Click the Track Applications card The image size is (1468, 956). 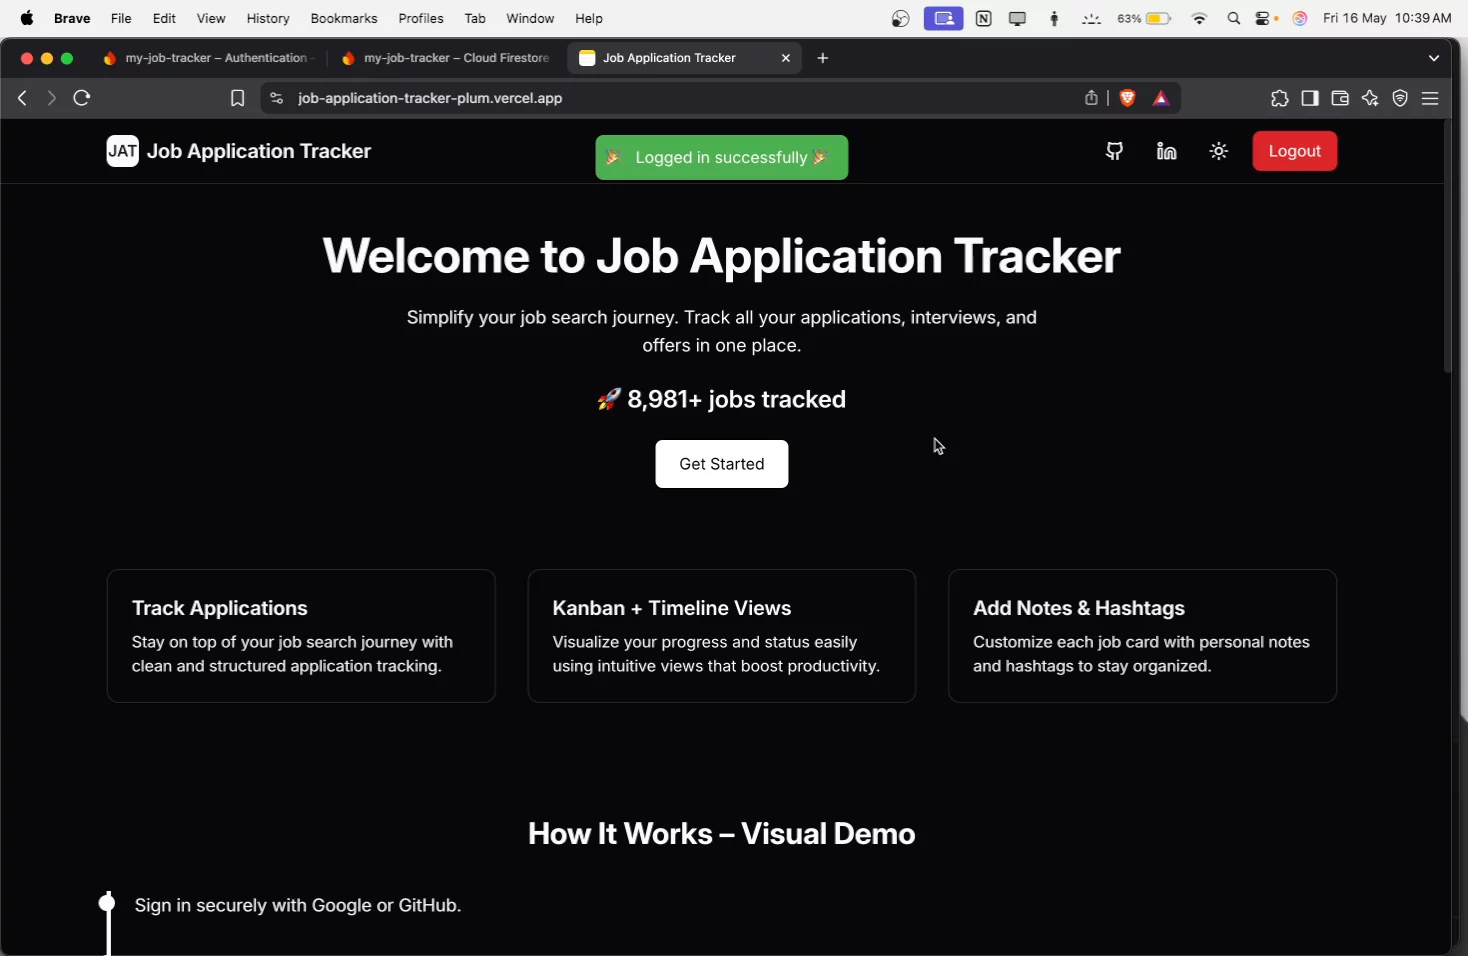point(301,636)
